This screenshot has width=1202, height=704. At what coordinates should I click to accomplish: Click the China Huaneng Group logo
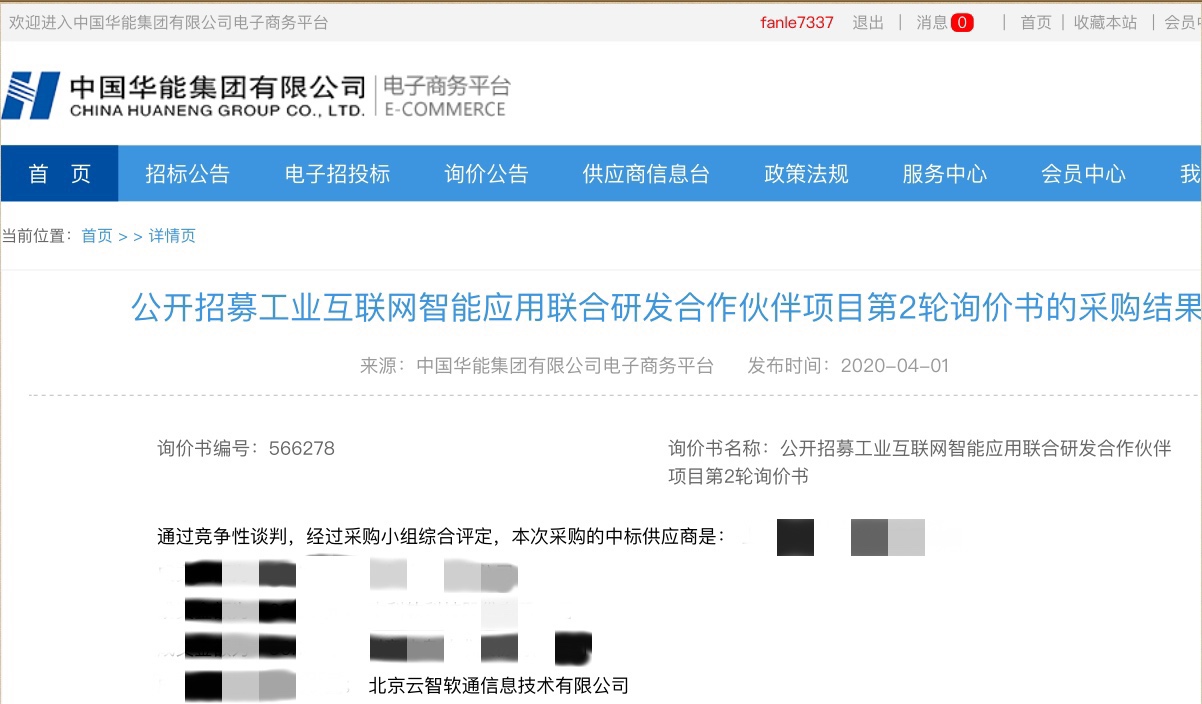184,95
